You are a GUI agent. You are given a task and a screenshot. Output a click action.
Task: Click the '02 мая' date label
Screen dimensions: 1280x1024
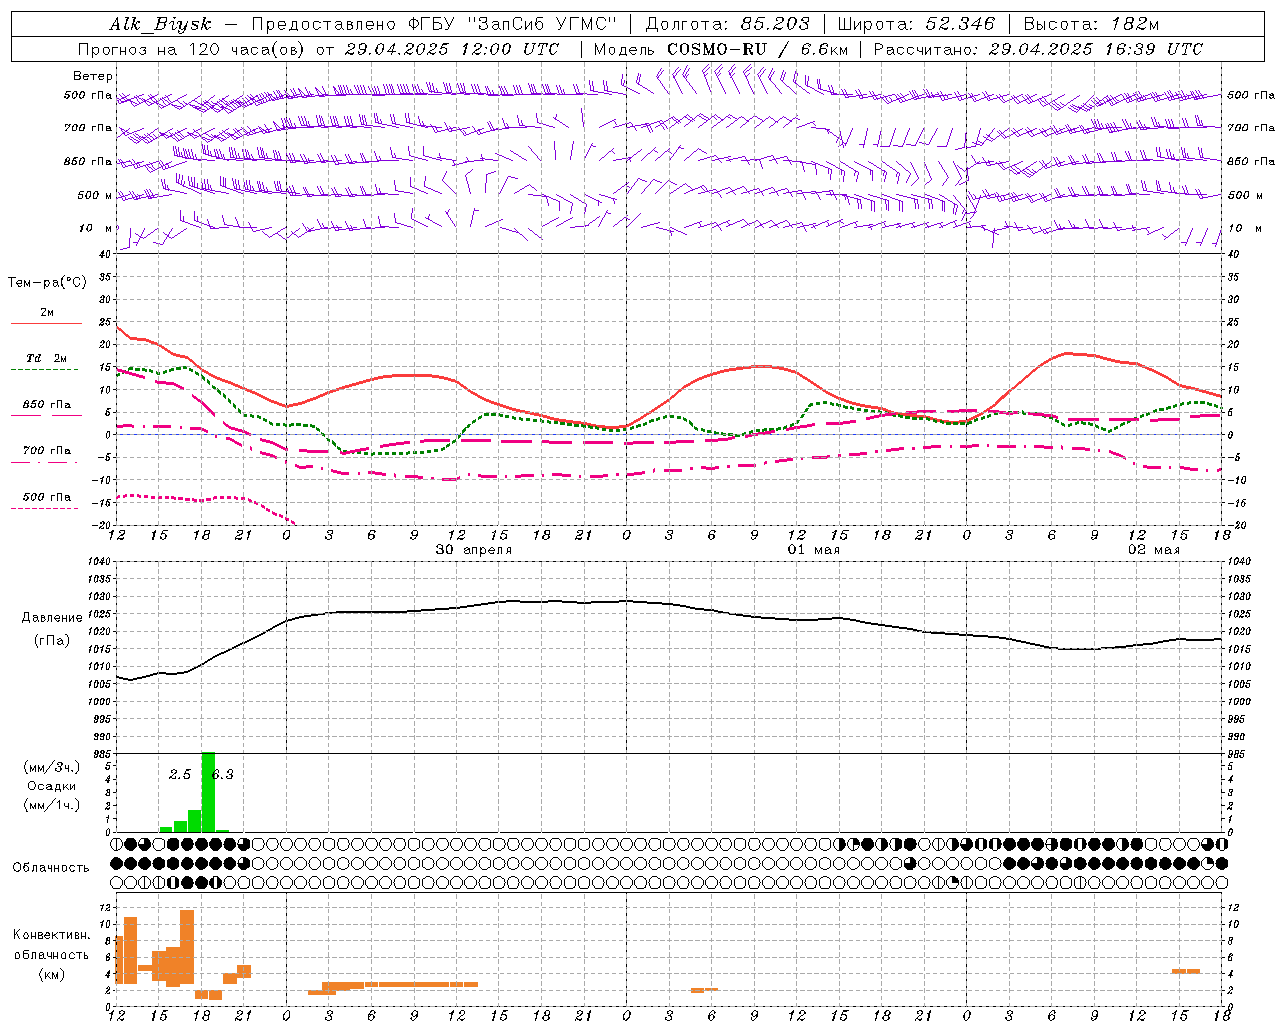pyautogui.click(x=1154, y=550)
